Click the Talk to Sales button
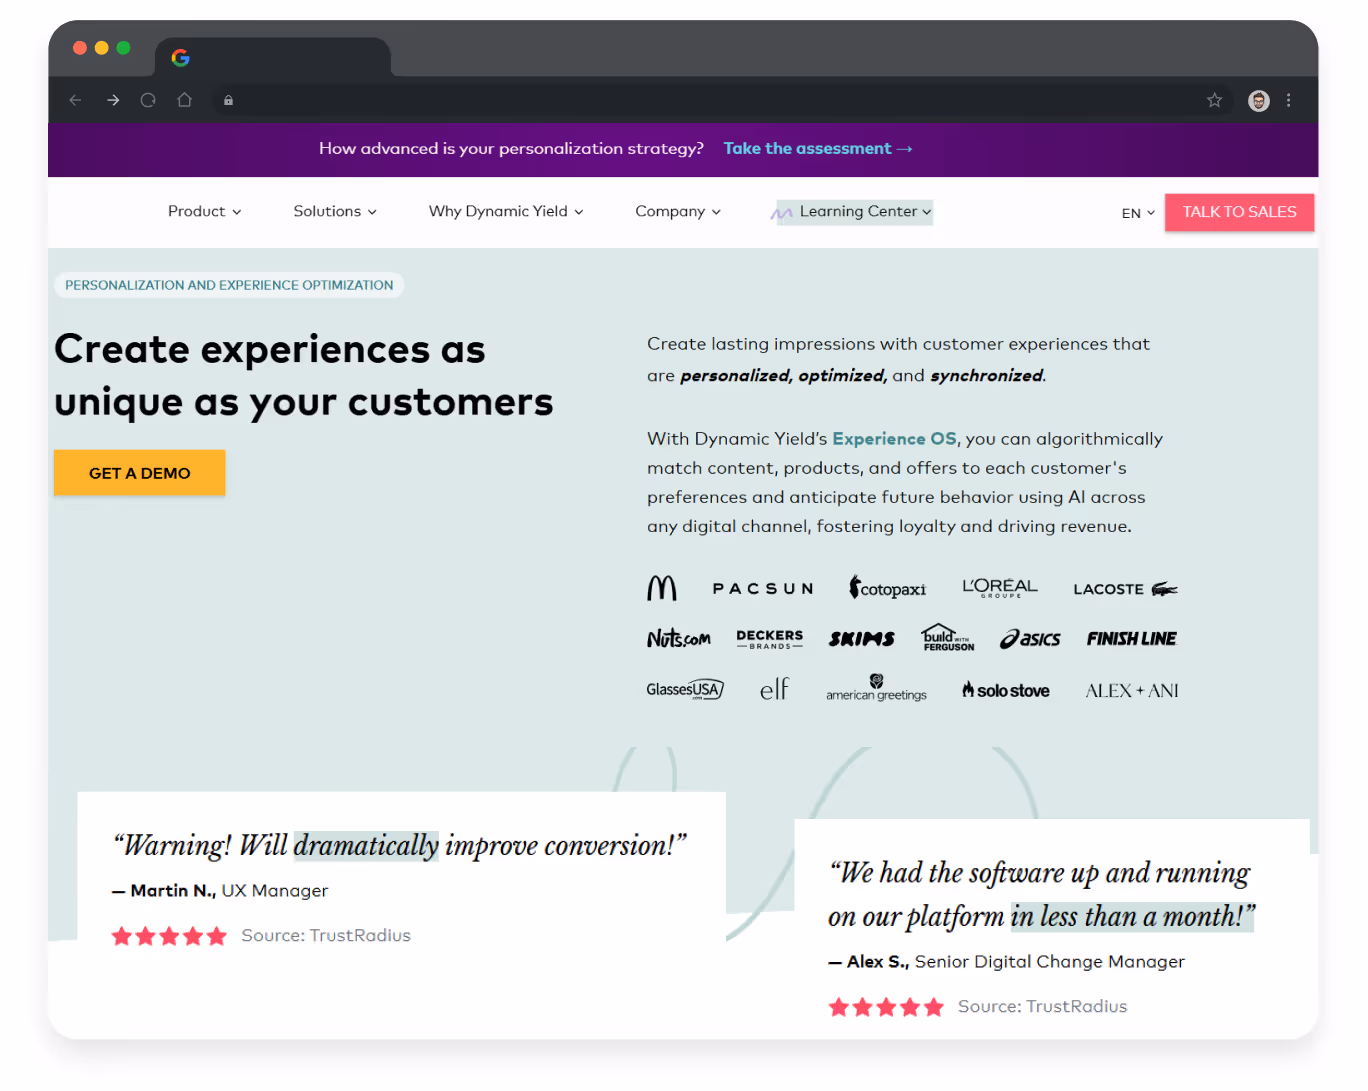 click(1239, 212)
